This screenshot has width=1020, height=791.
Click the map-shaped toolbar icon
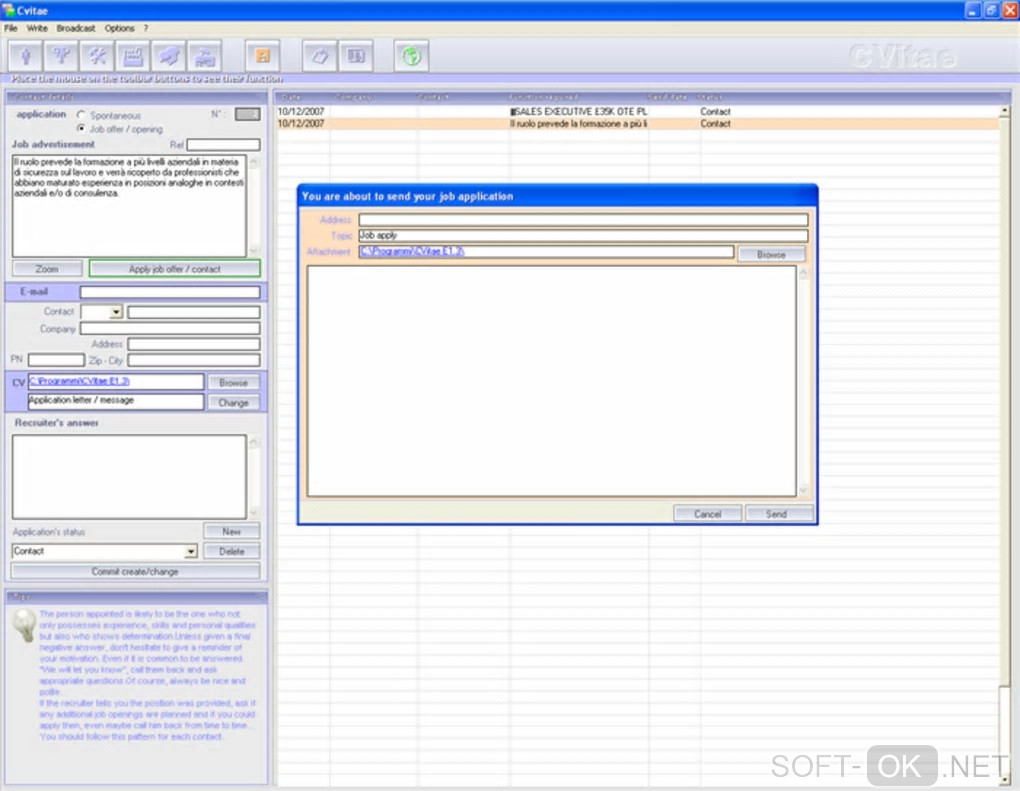point(168,57)
